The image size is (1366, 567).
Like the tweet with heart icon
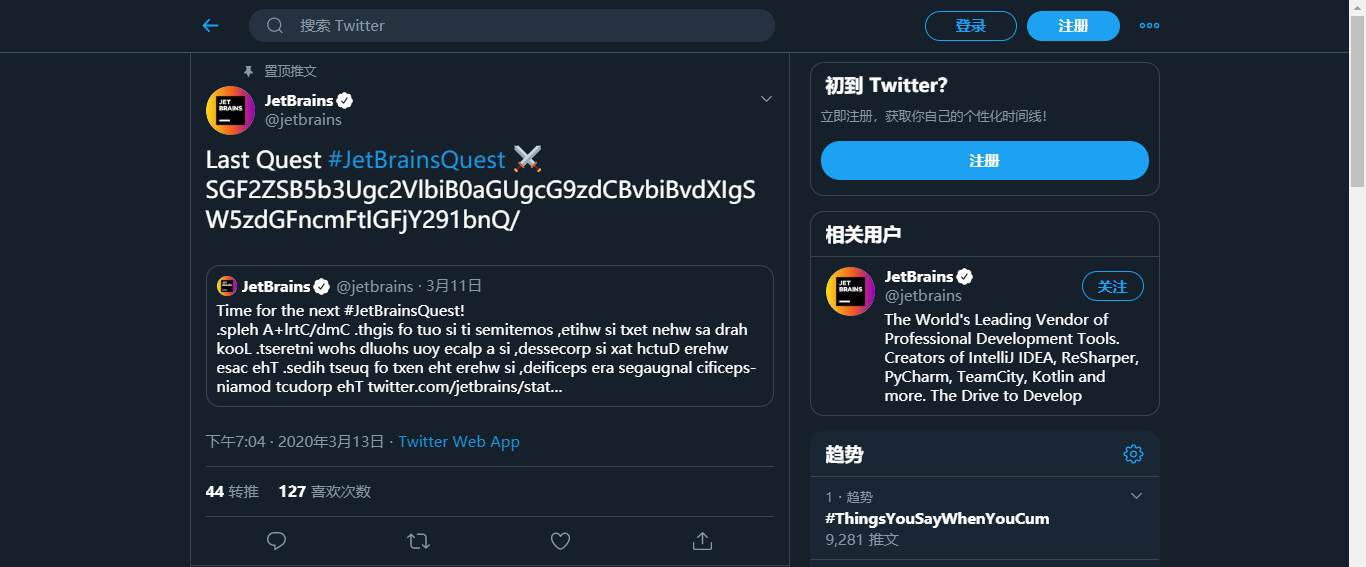[x=561, y=541]
